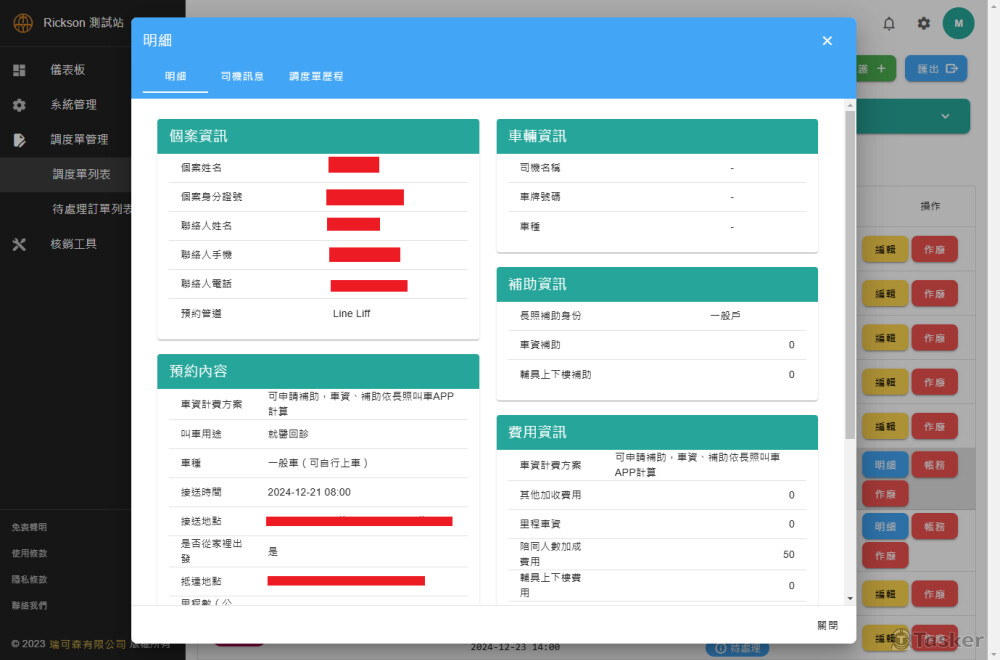This screenshot has height=660, width=1000.
Task: Click the 核銷工具 wrench icon
Action: coord(19,244)
